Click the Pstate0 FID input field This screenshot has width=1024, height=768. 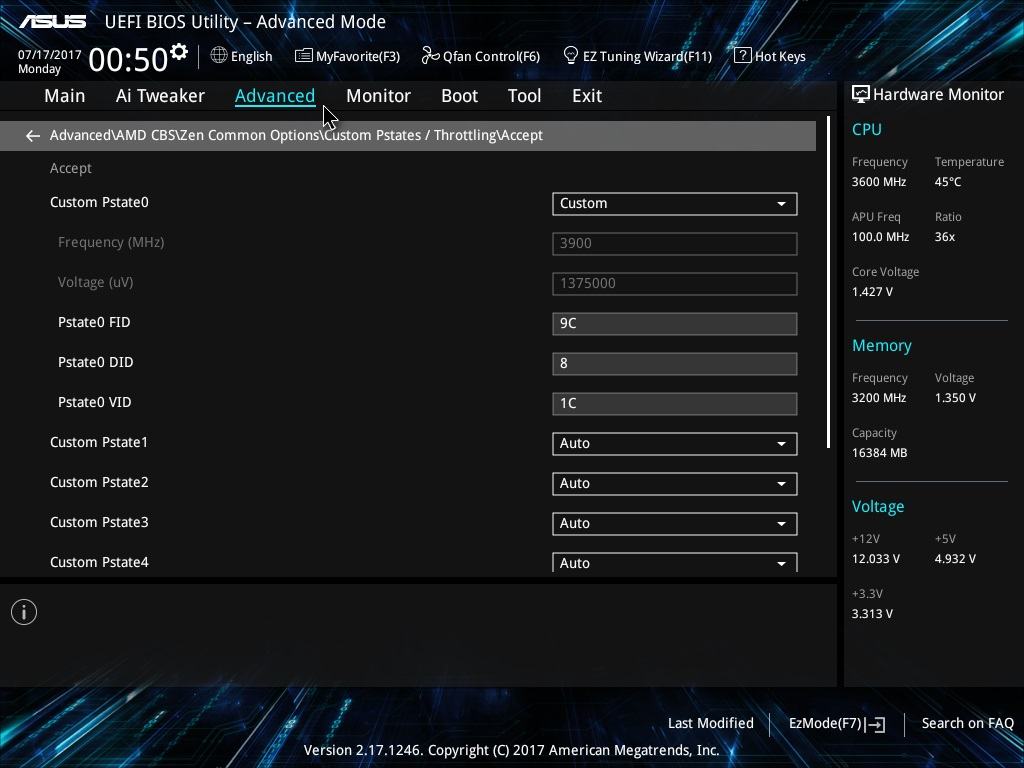[x=675, y=324]
